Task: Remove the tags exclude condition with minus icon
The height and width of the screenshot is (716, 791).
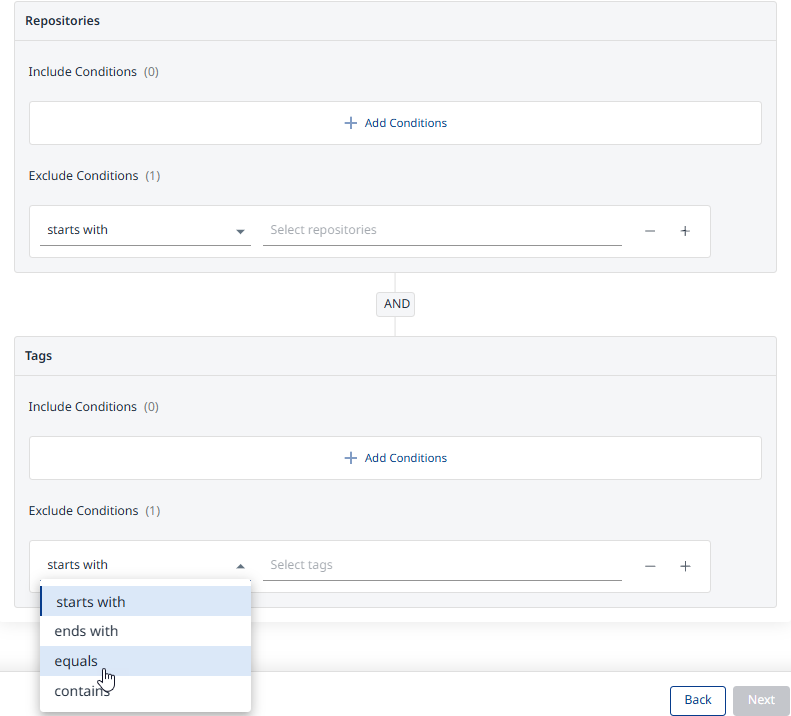Action: coord(650,566)
